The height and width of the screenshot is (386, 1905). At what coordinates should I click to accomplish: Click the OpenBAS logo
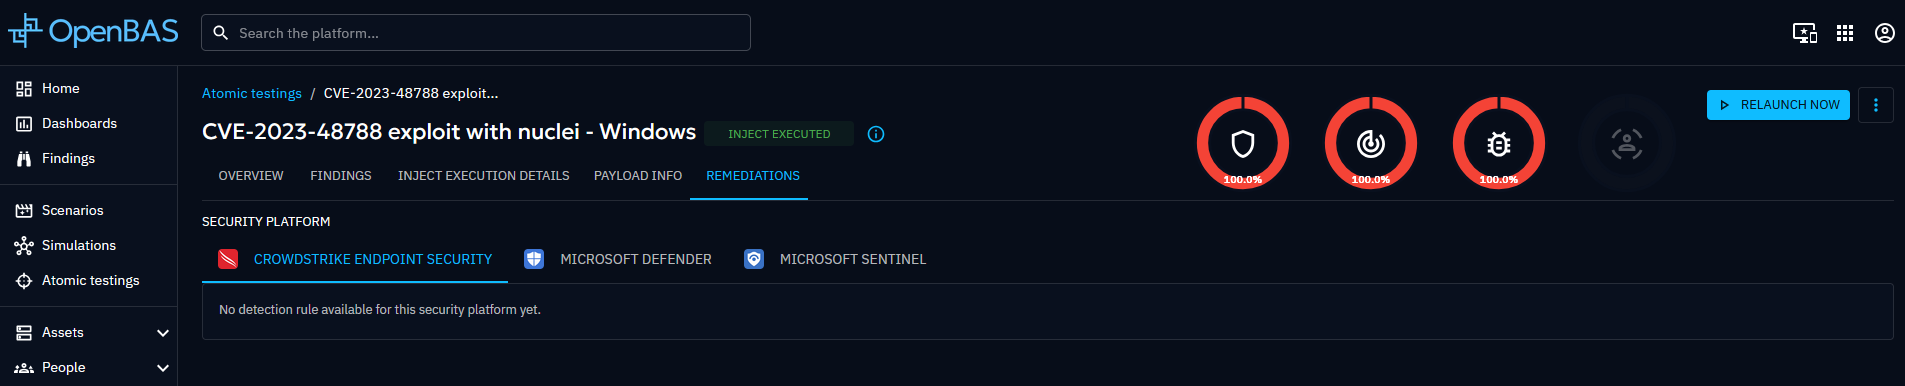(93, 32)
